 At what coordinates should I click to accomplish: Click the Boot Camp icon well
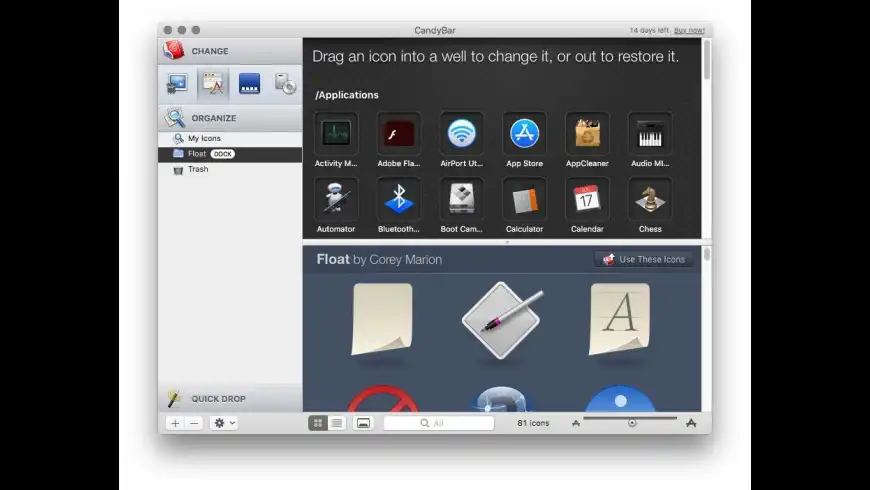[462, 199]
